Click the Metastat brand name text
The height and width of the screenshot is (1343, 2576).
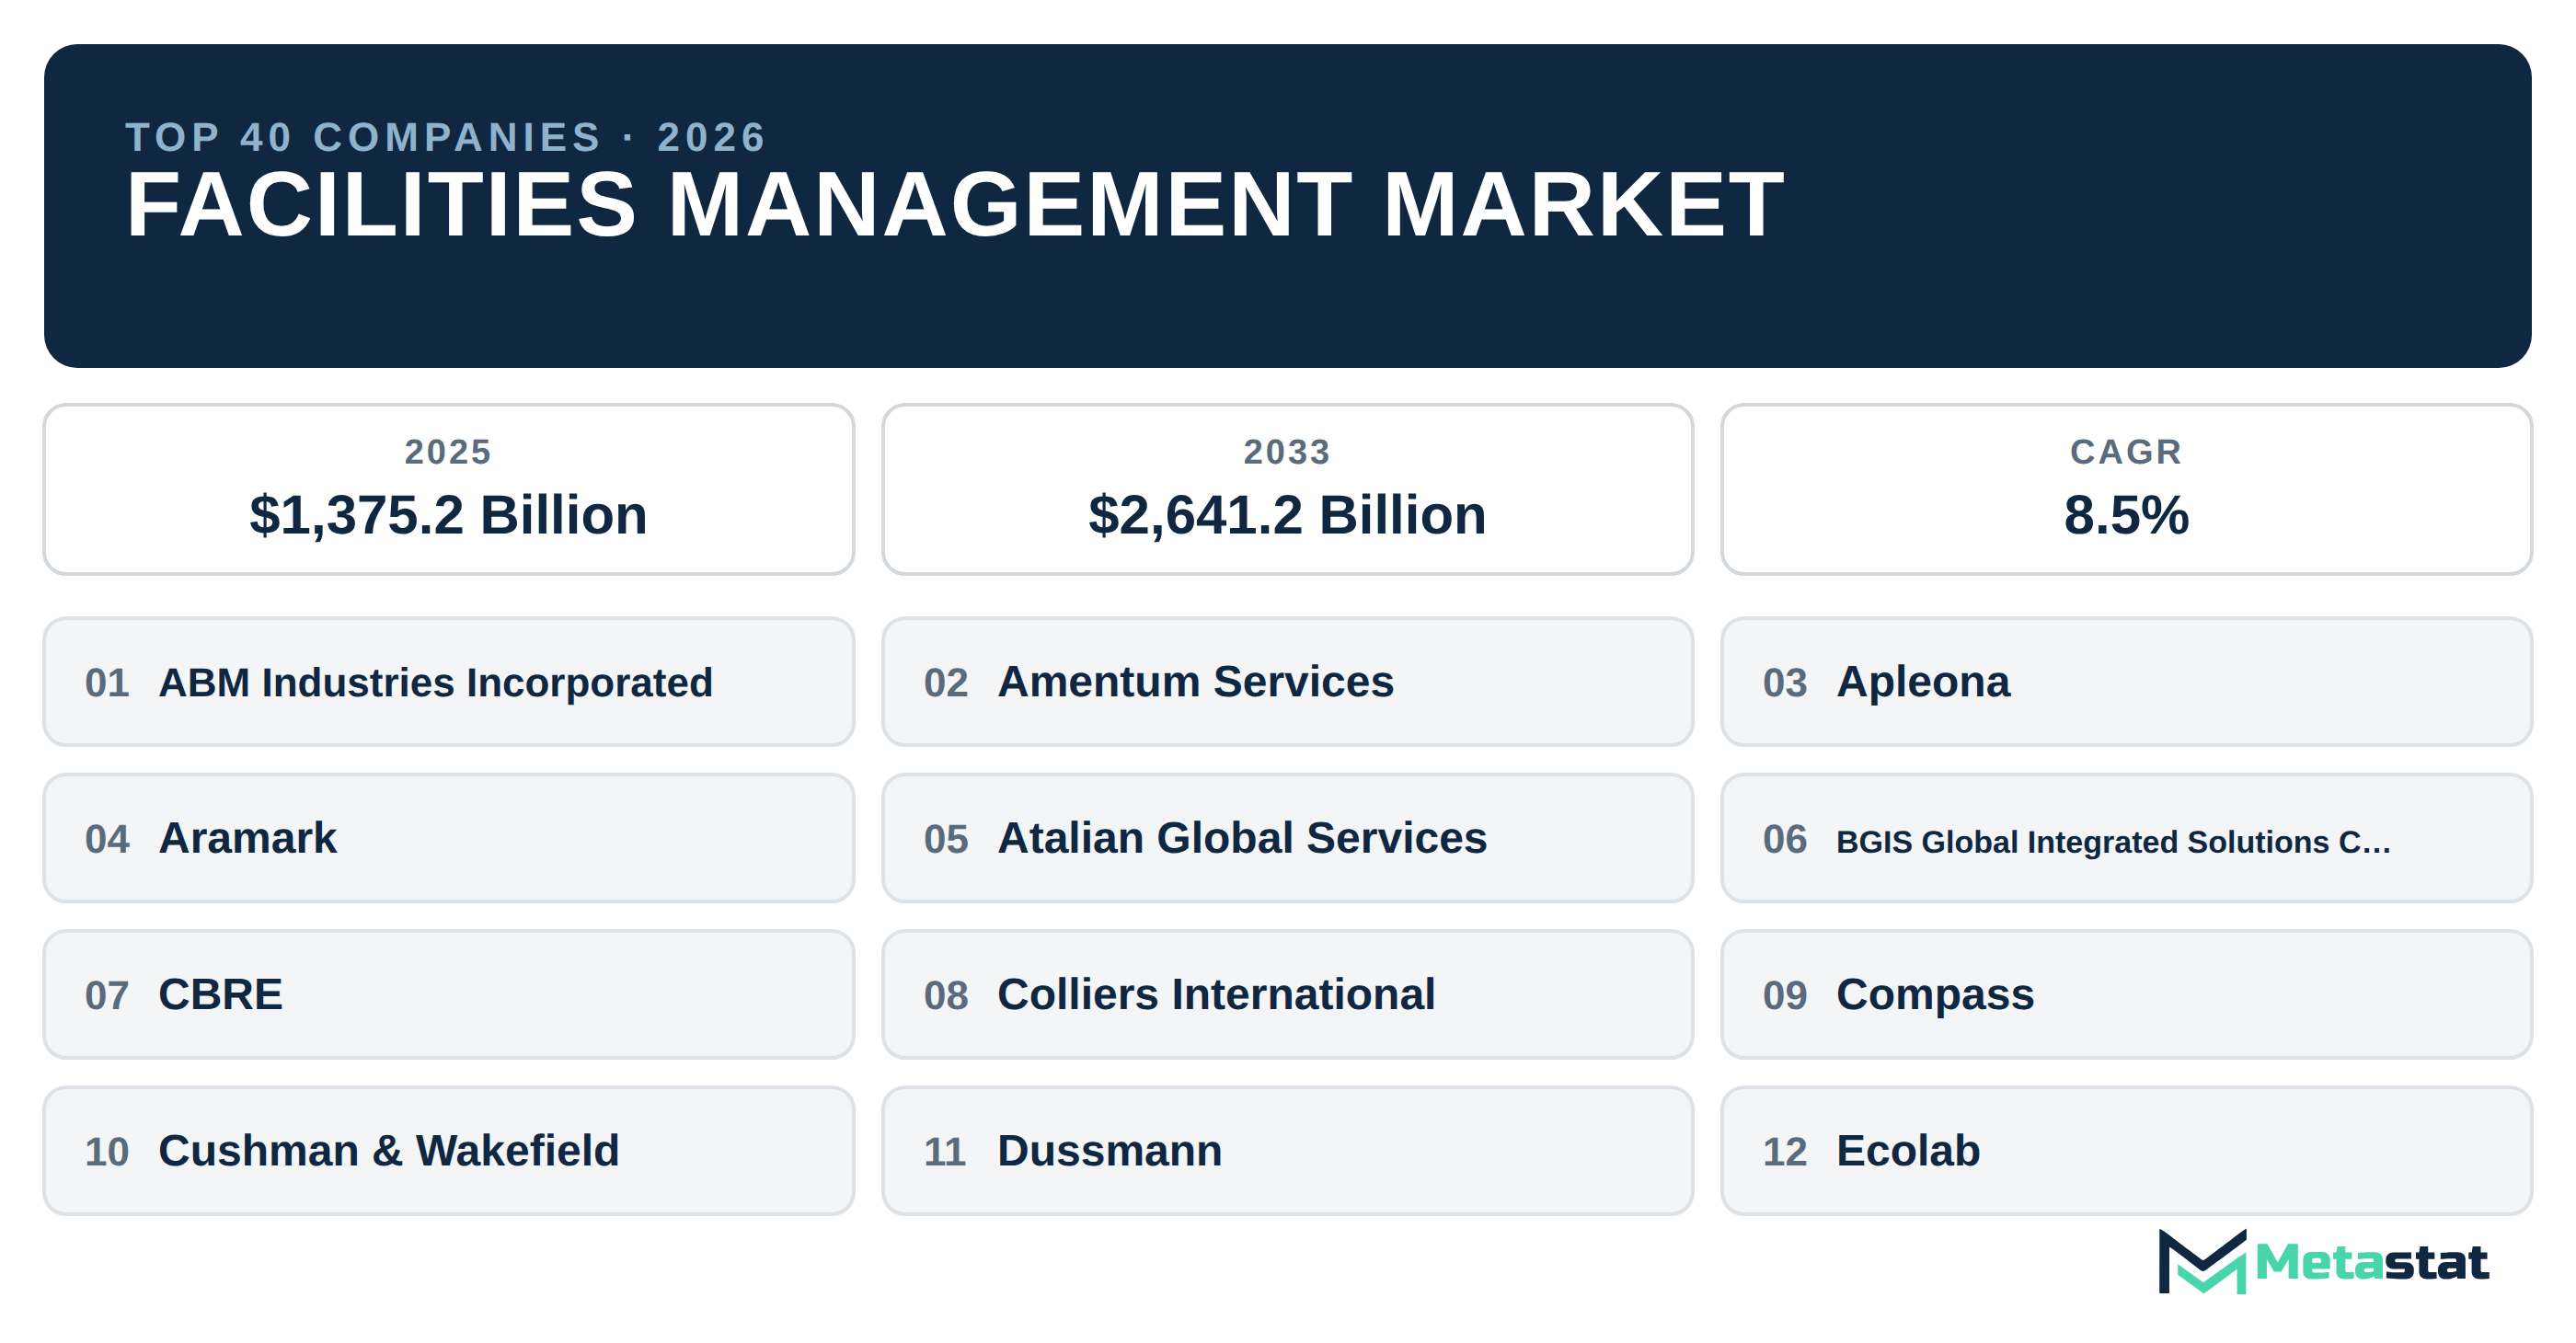coord(2372,1263)
